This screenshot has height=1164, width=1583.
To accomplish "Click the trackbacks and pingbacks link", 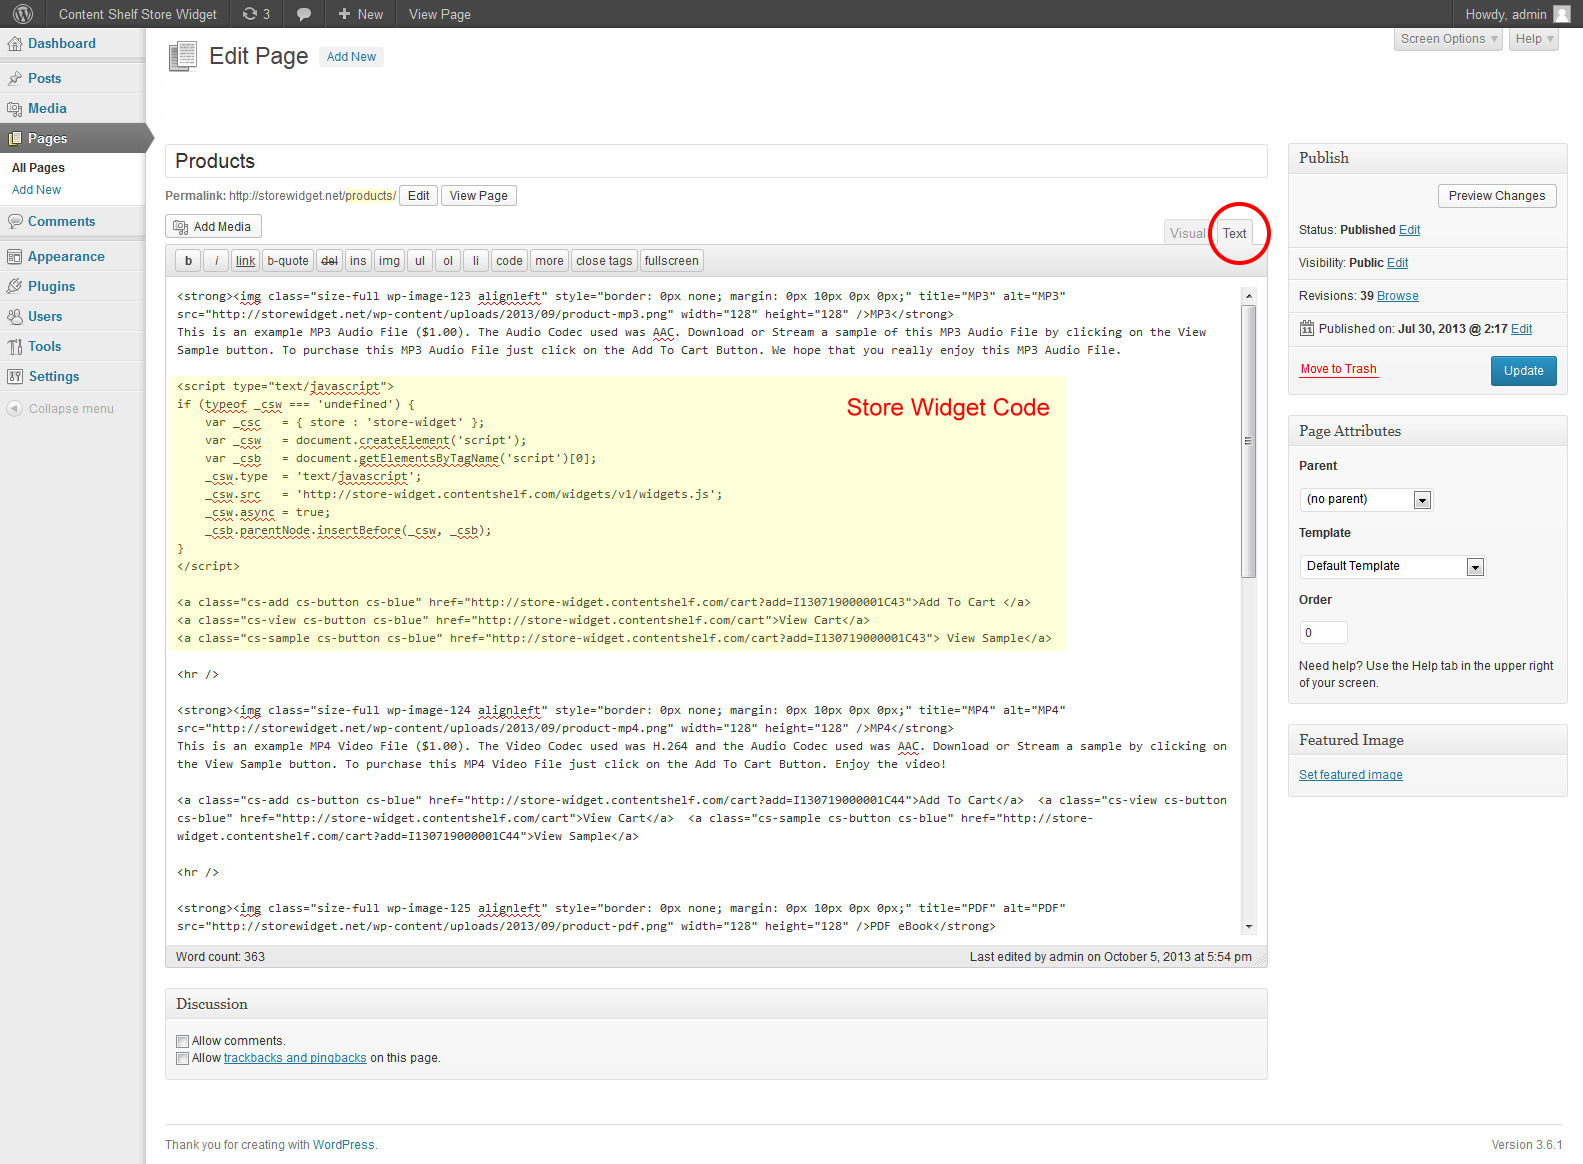I will click(295, 1058).
